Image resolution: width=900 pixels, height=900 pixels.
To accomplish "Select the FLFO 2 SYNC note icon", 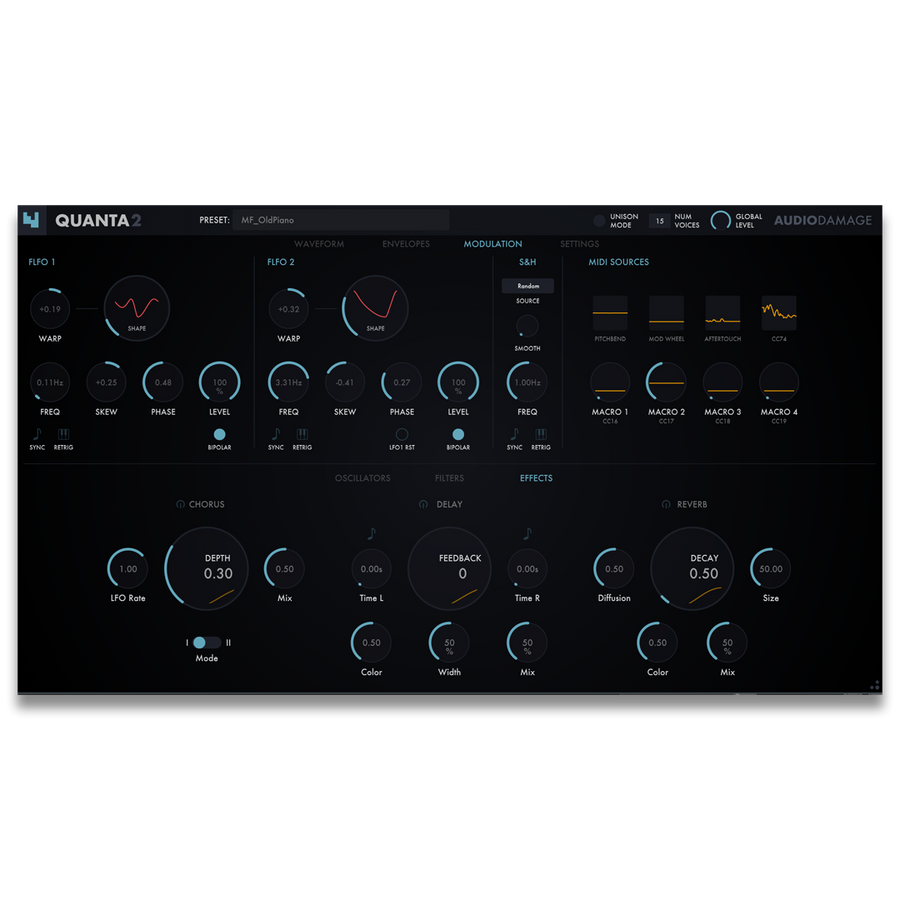I will (x=274, y=436).
